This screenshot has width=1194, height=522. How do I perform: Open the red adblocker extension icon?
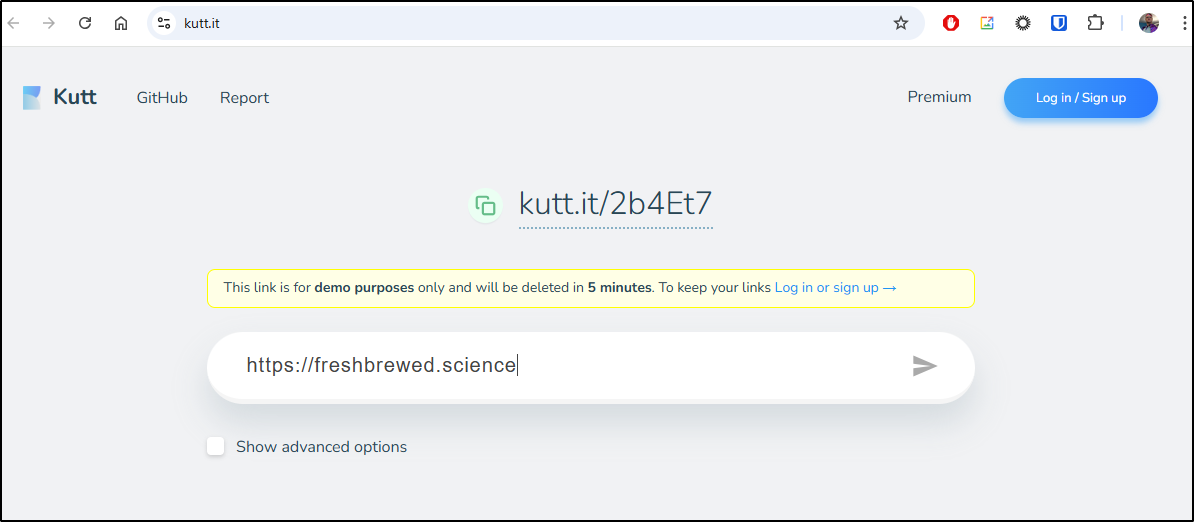pyautogui.click(x=950, y=24)
